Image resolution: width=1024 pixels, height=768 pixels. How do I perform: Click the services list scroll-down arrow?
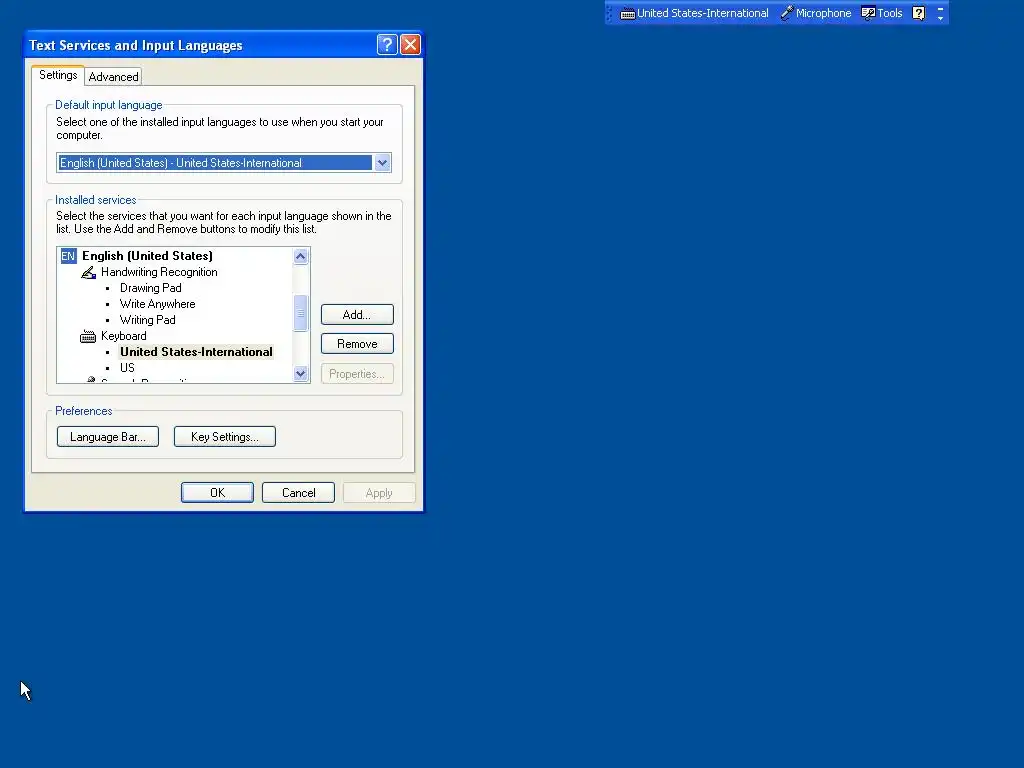[300, 374]
